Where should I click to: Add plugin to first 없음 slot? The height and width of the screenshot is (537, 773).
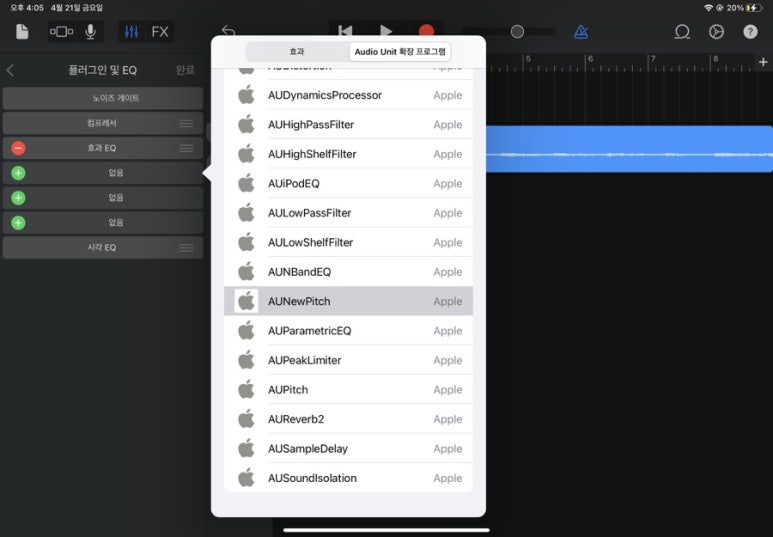tap(18, 173)
